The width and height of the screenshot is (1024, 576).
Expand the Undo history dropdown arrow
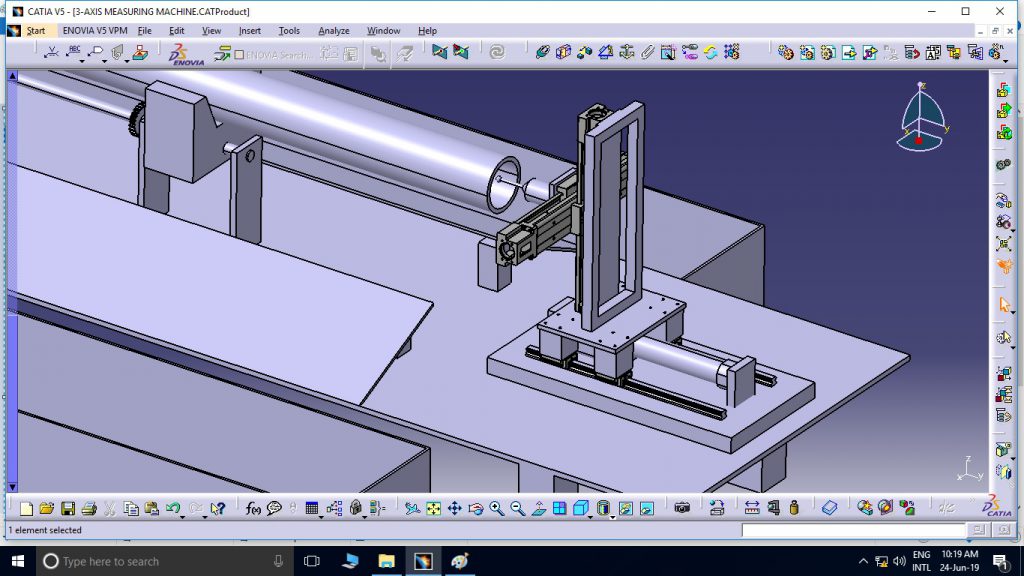(182, 516)
